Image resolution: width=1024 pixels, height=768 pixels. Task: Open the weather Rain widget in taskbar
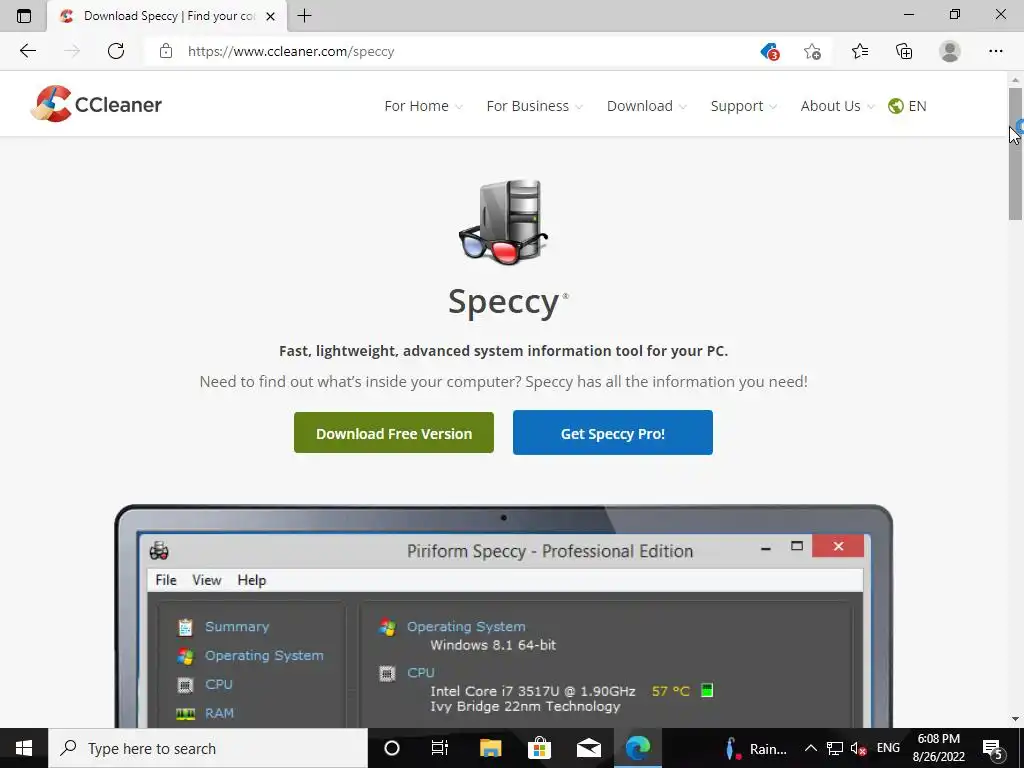756,748
